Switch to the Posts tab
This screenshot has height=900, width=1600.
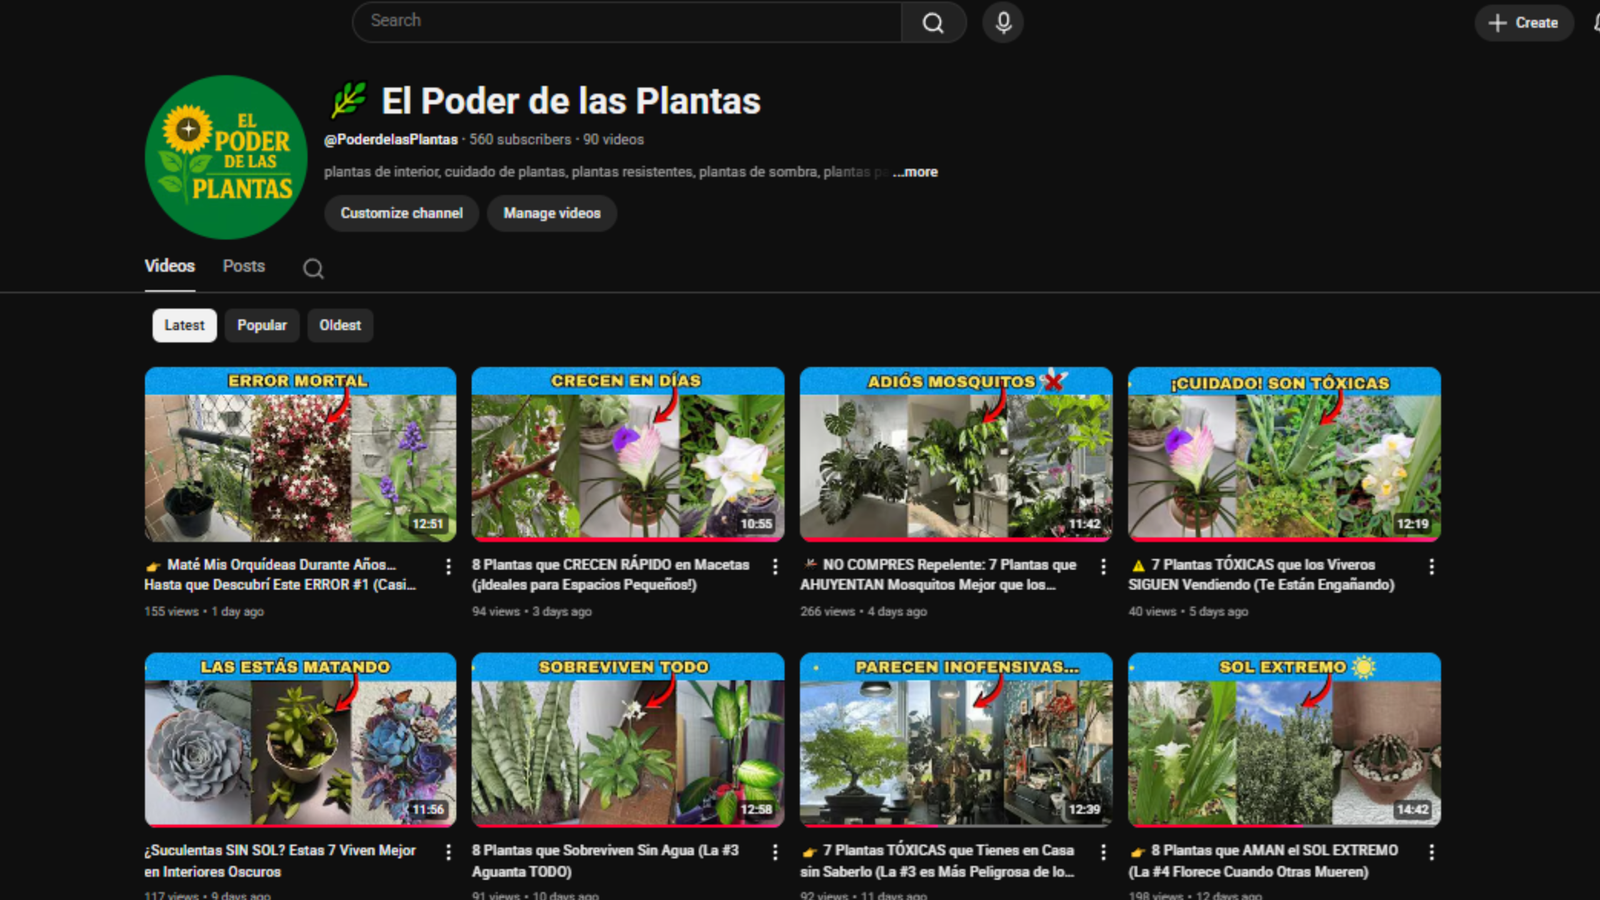pyautogui.click(x=244, y=266)
